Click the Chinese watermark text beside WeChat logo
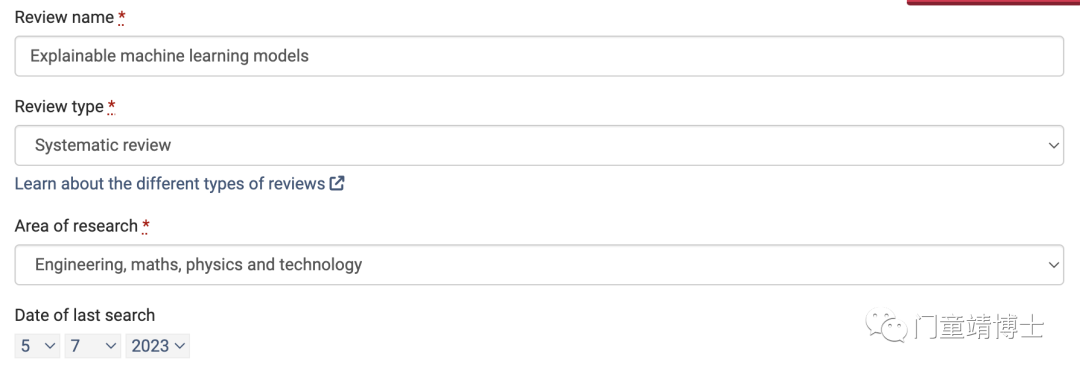 [x=979, y=326]
